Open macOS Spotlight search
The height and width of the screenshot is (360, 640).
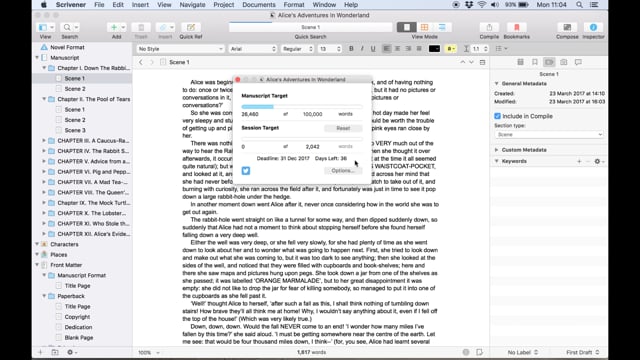[579, 5]
